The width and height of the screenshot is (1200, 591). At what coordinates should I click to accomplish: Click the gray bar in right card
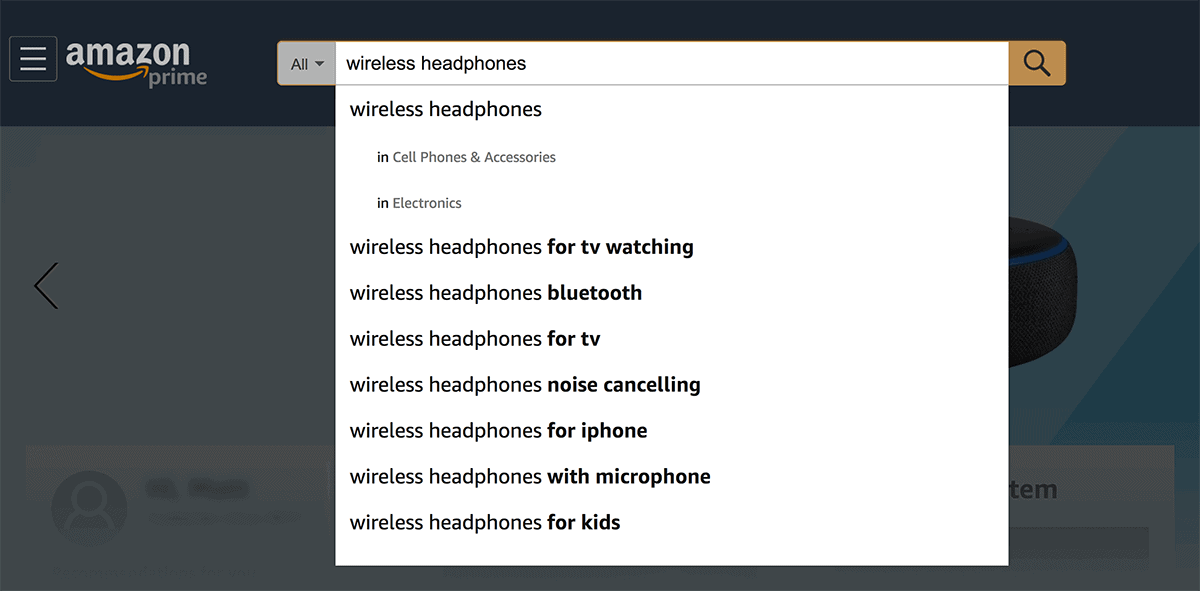point(1078,543)
